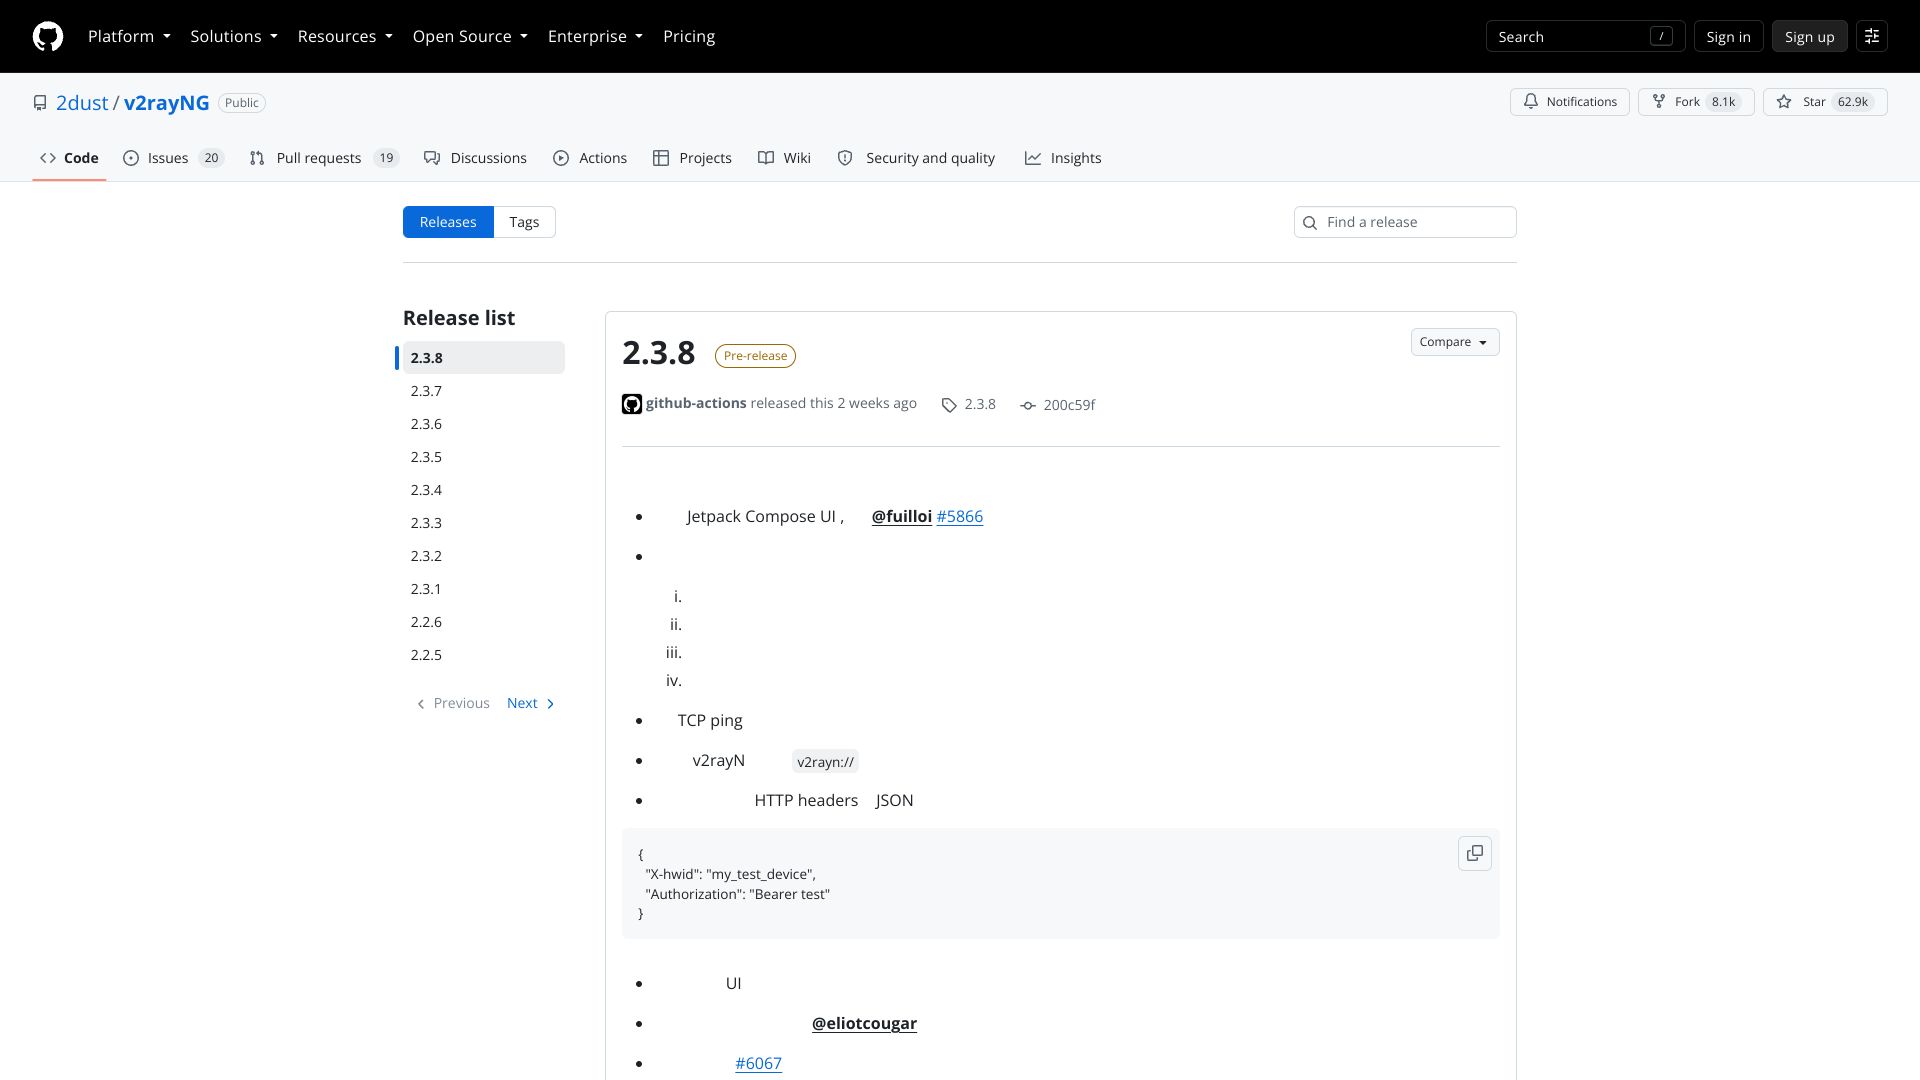The width and height of the screenshot is (1920, 1080).
Task: Open the Compare dropdown
Action: [1455, 342]
